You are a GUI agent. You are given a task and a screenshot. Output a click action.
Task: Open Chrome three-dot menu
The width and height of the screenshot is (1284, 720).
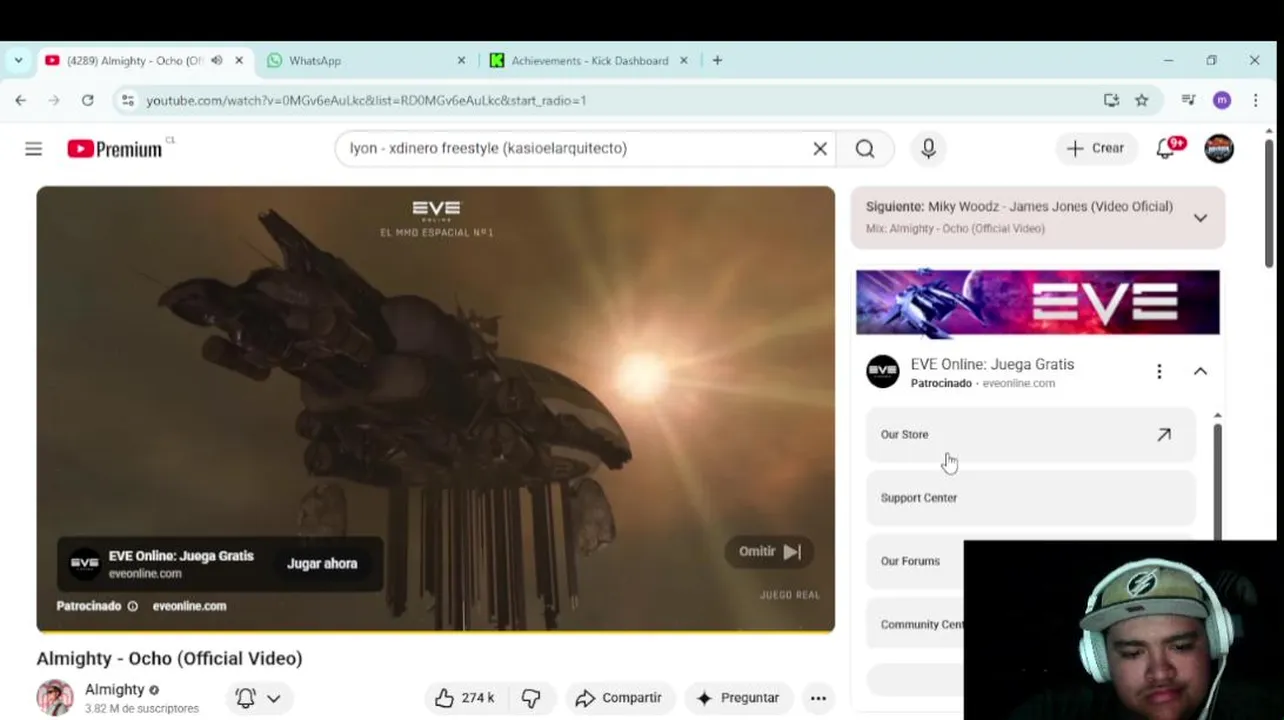pyautogui.click(x=1256, y=100)
